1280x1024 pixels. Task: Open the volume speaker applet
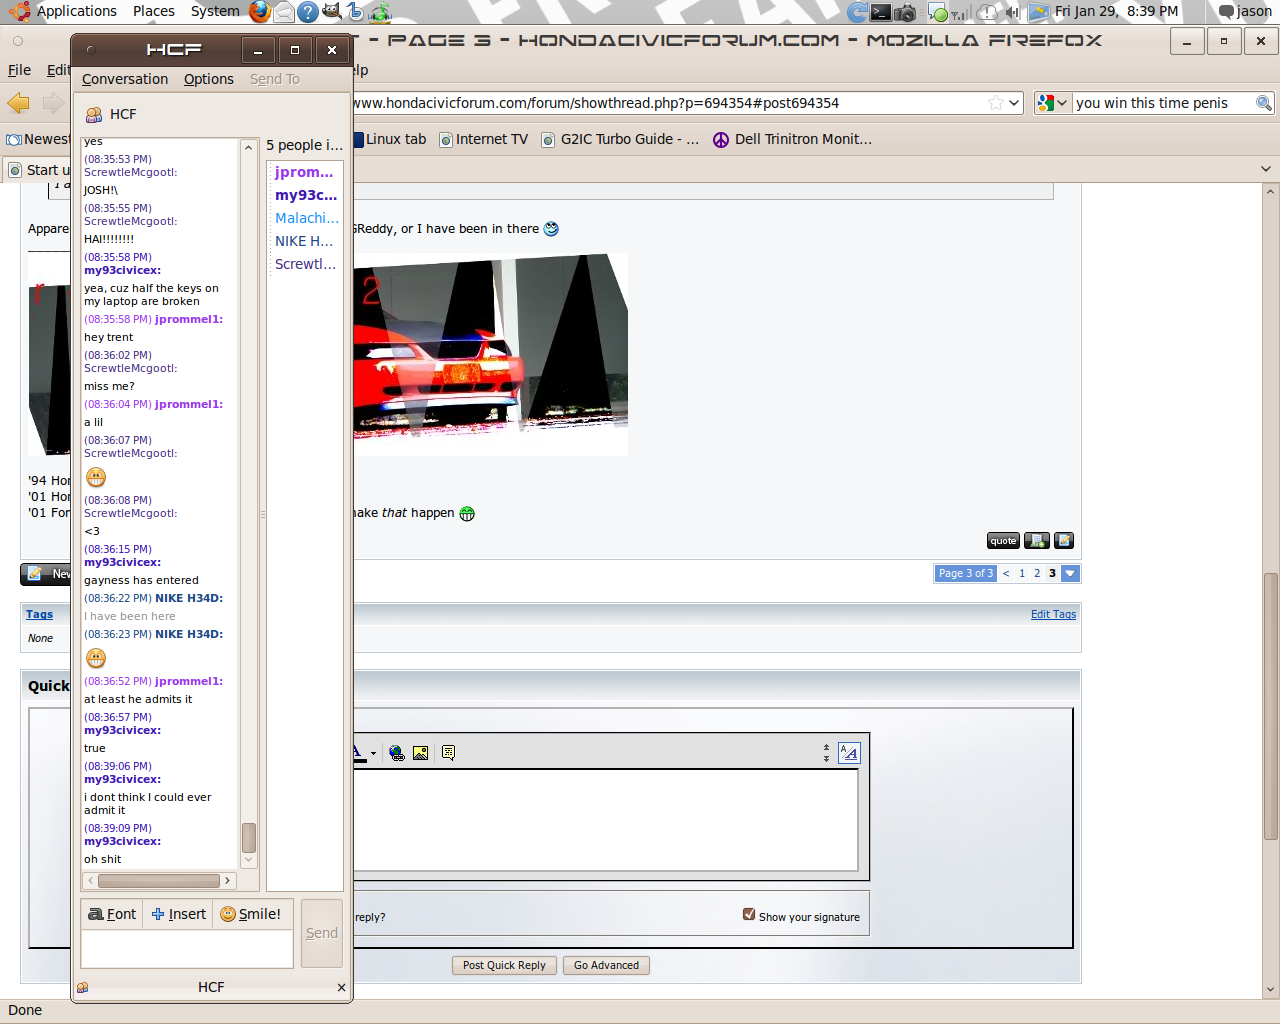point(1012,12)
